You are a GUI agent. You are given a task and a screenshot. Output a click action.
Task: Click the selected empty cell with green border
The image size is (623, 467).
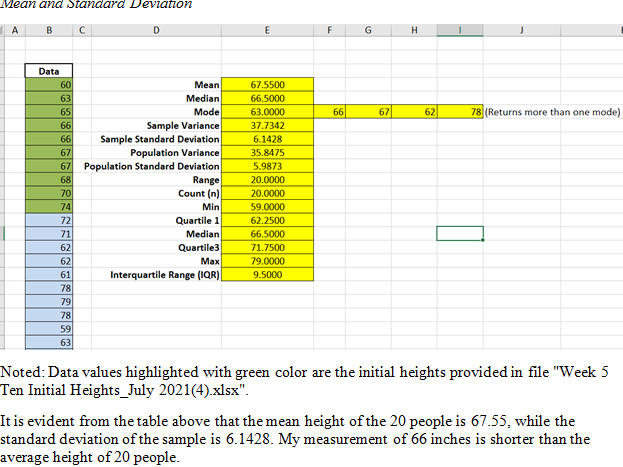[460, 234]
